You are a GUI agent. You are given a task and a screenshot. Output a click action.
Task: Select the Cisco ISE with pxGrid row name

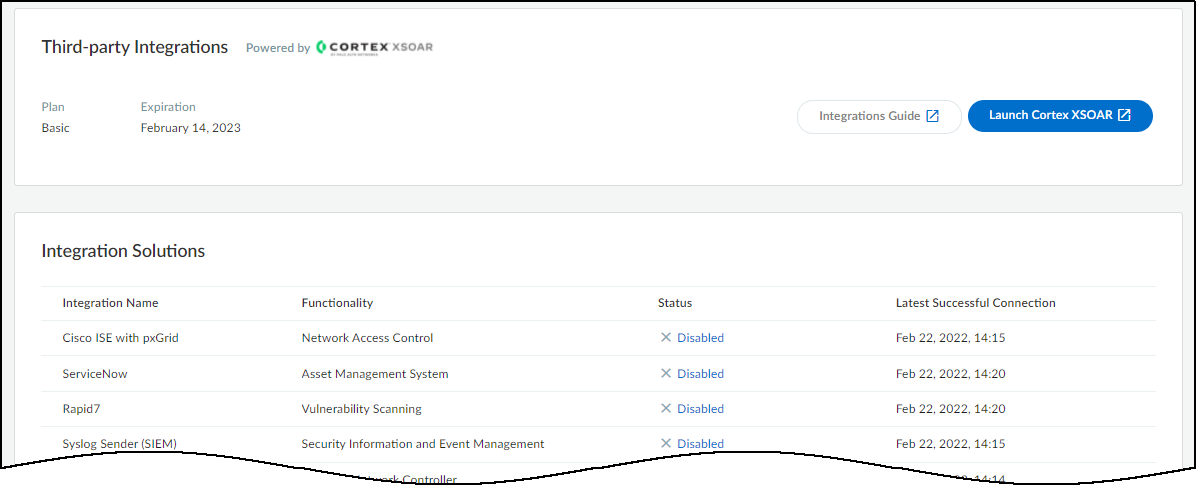120,338
